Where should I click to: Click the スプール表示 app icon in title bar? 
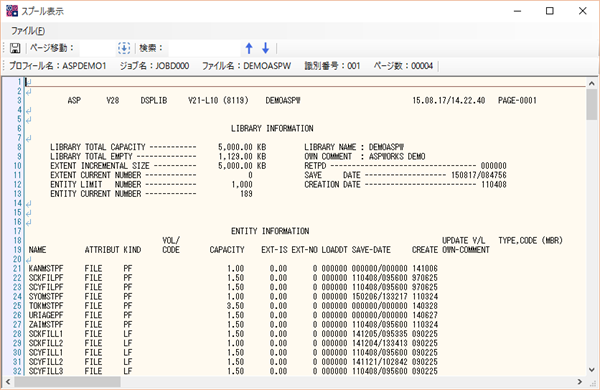12,11
